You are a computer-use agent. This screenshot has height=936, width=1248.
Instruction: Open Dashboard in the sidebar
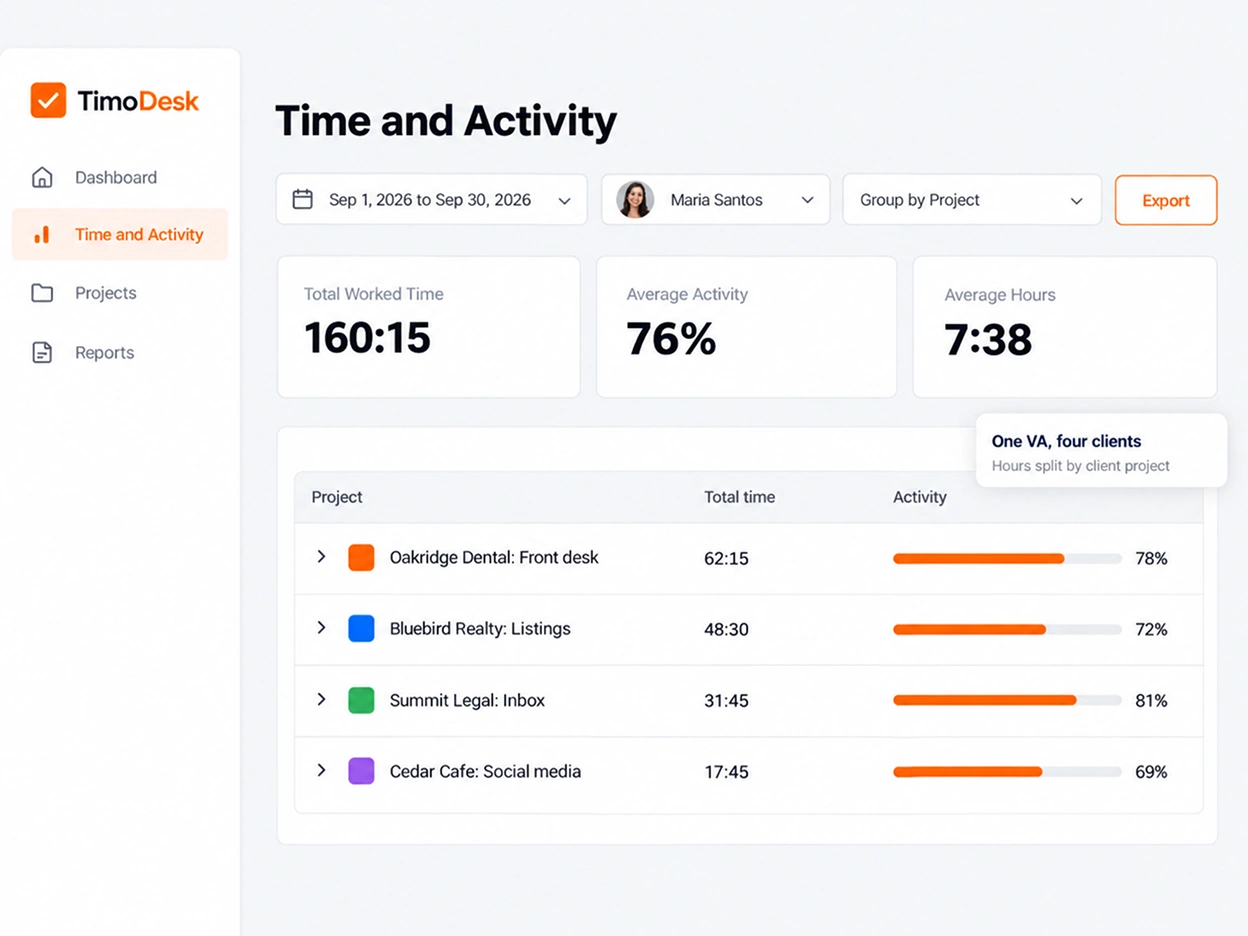[120, 177]
